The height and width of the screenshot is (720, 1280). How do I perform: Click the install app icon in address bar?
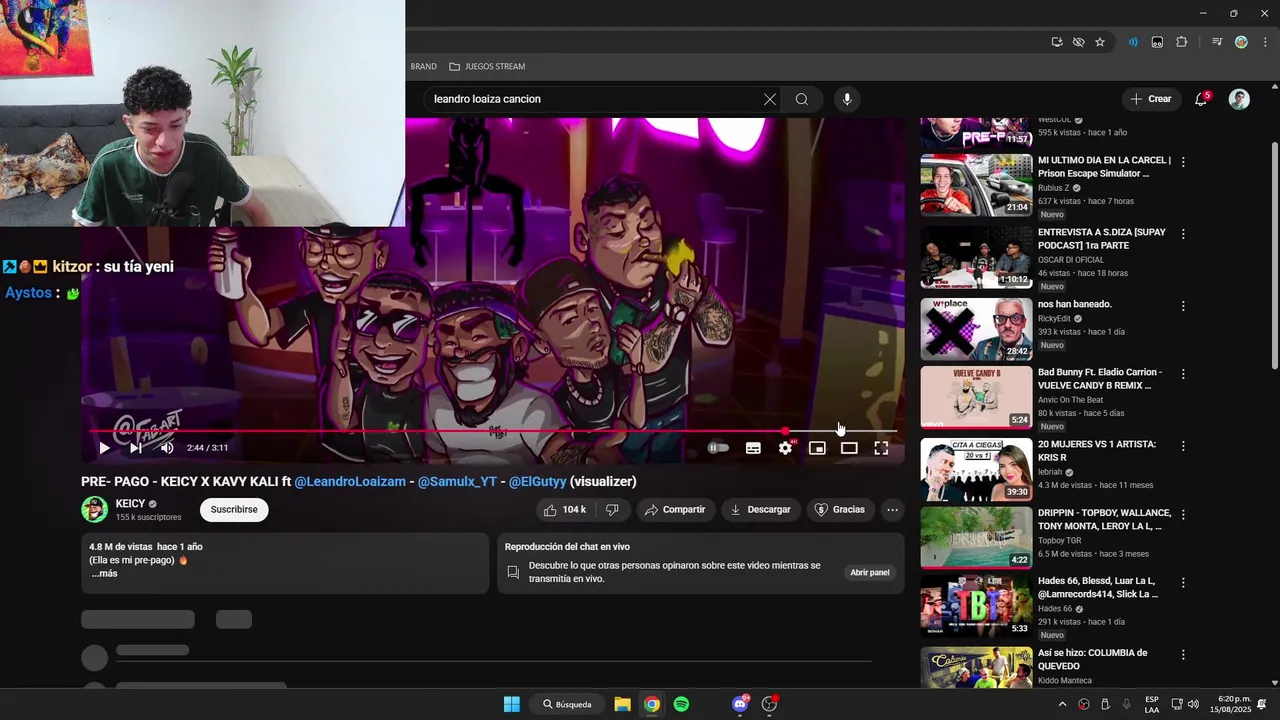click(x=1057, y=42)
